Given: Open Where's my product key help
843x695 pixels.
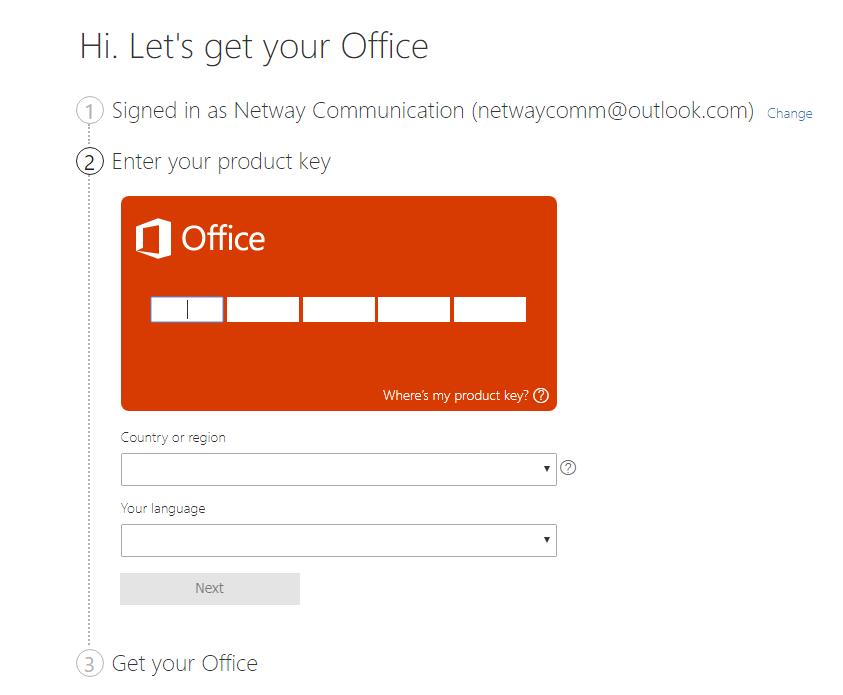Looking at the screenshot, I should [x=458, y=395].
